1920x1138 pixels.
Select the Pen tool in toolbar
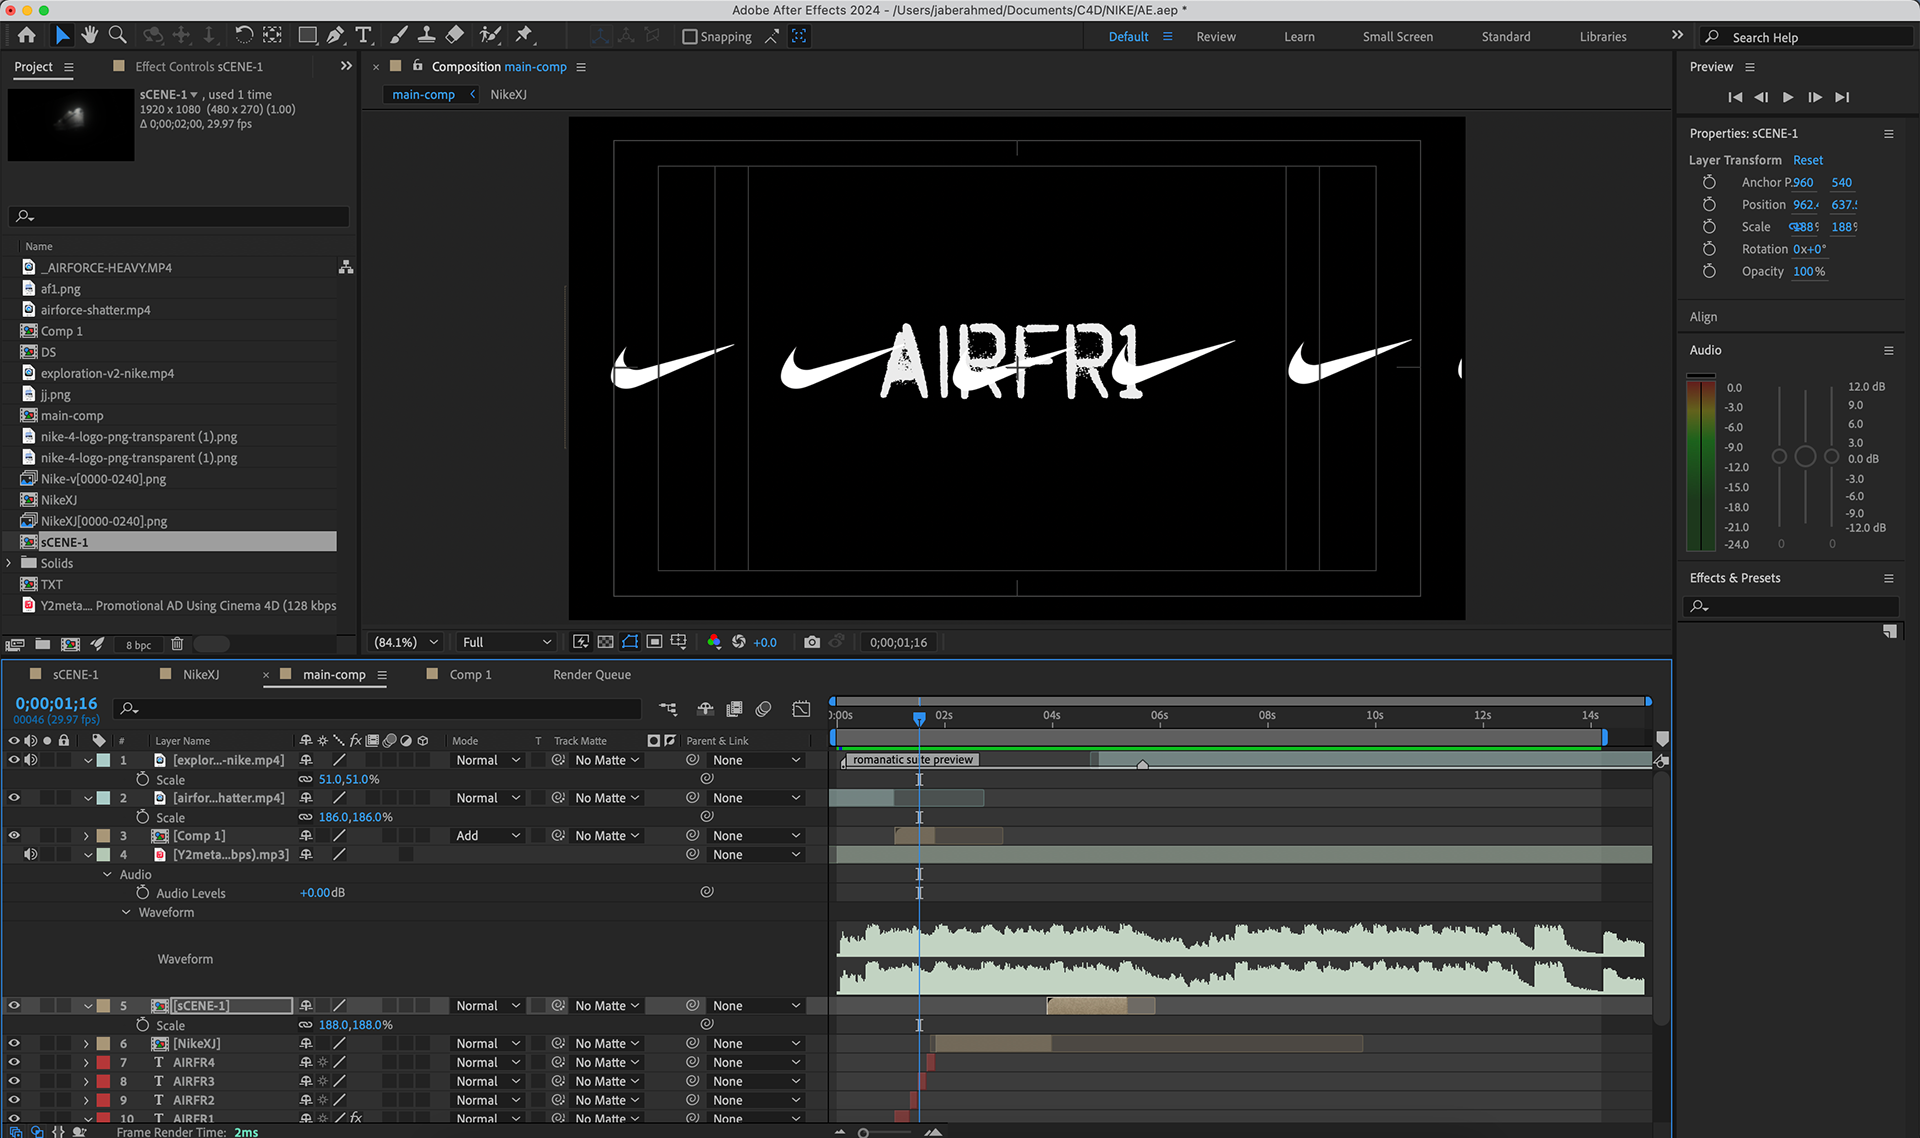(336, 35)
